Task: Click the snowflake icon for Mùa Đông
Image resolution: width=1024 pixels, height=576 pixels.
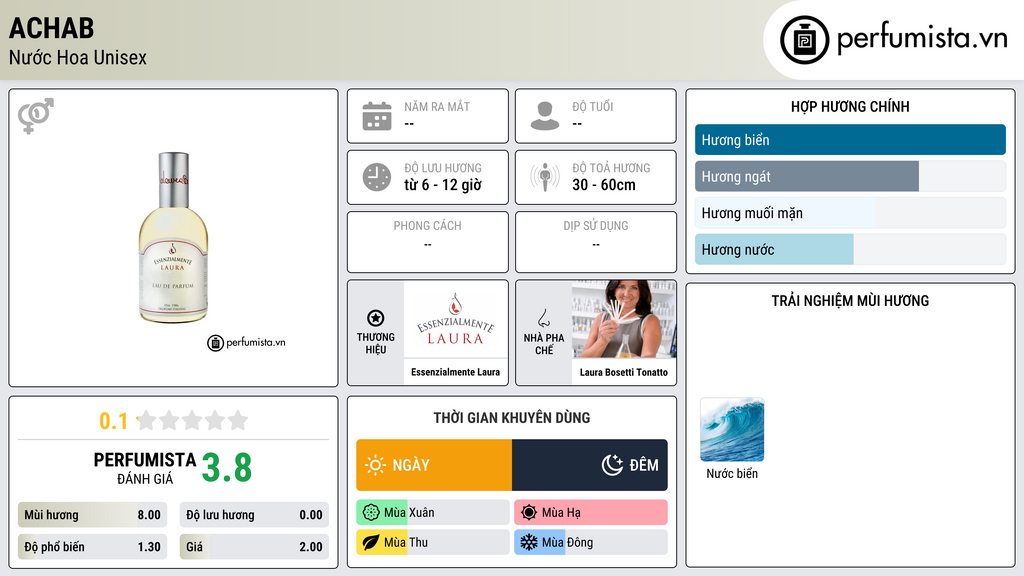Action: click(529, 543)
